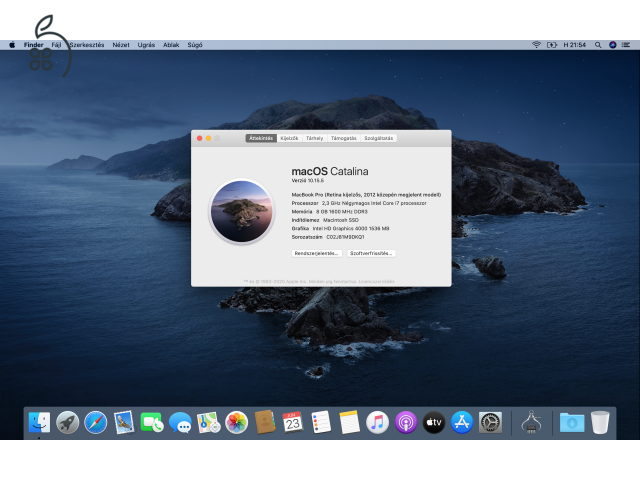Open Messages from the Dock

(x=180, y=422)
